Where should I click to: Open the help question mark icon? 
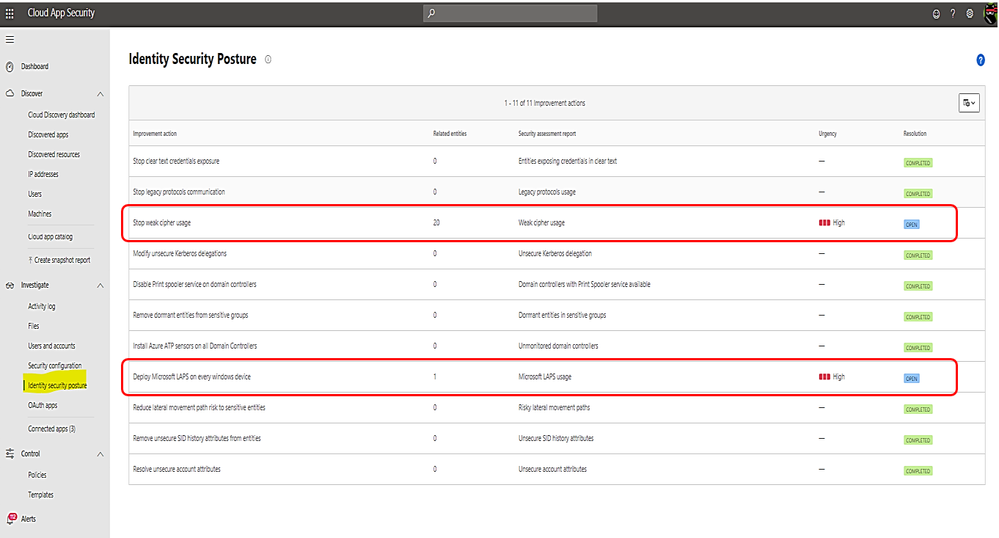952,13
